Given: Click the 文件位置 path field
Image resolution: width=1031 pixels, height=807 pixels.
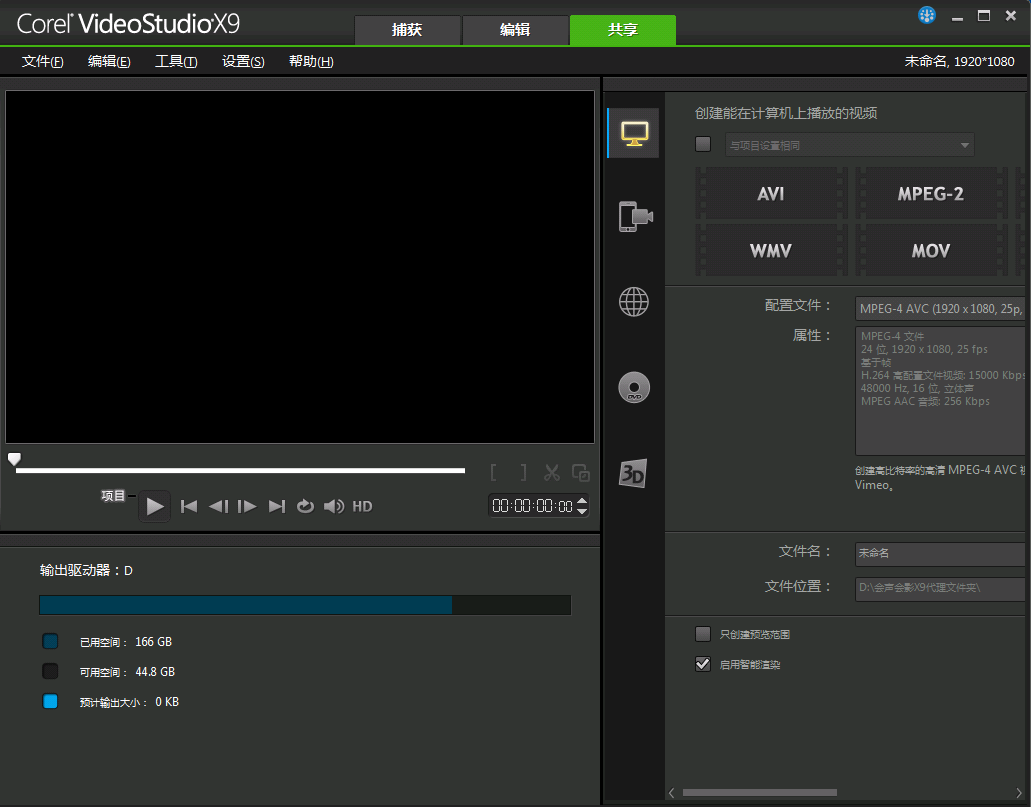Looking at the screenshot, I should pyautogui.click(x=940, y=588).
